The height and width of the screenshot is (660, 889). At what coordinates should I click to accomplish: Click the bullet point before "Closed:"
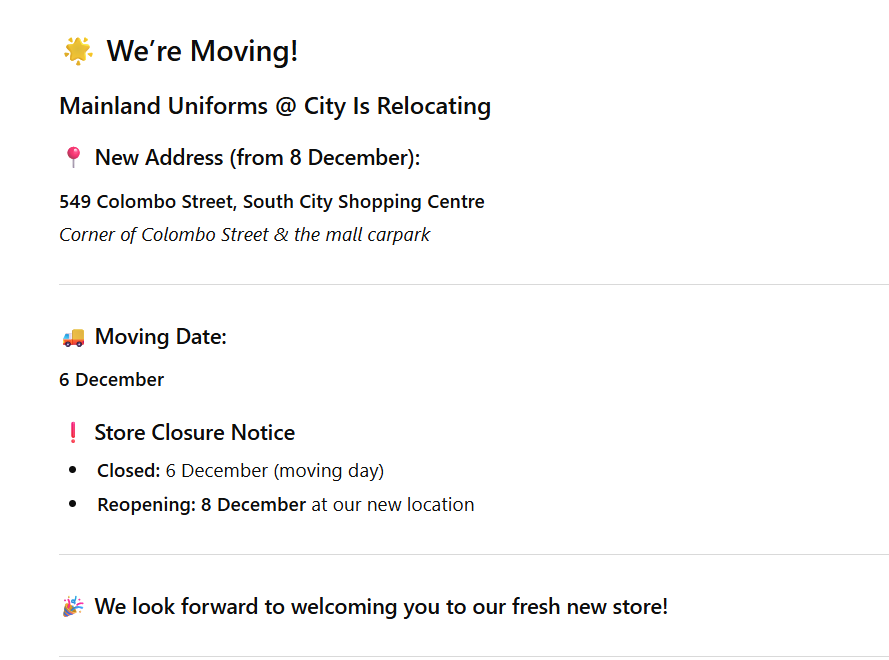[72, 470]
